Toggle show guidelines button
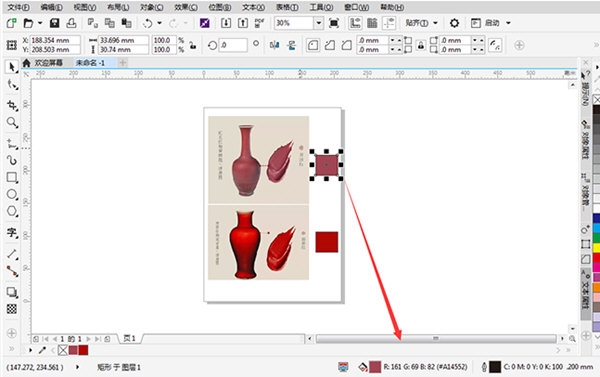This screenshot has width=600, height=377. pos(389,23)
